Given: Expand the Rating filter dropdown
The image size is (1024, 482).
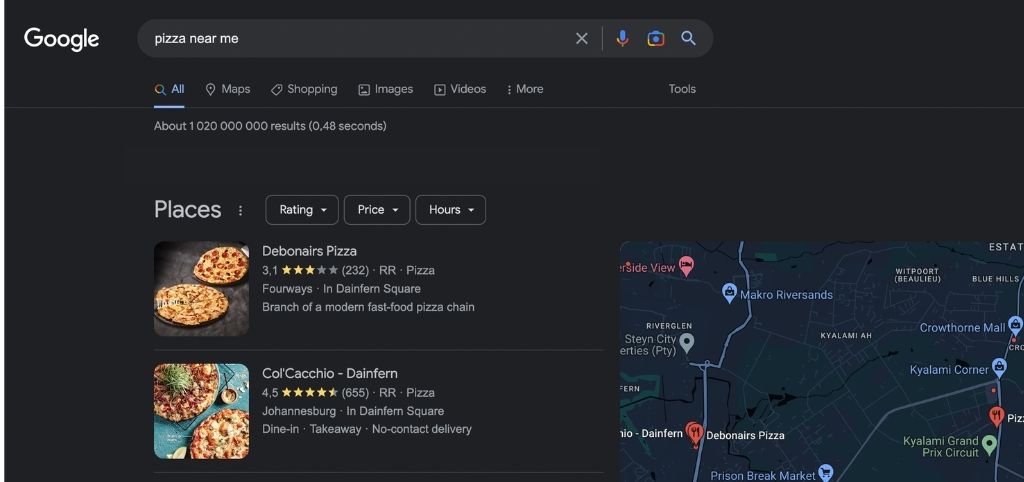Looking at the screenshot, I should click(302, 210).
